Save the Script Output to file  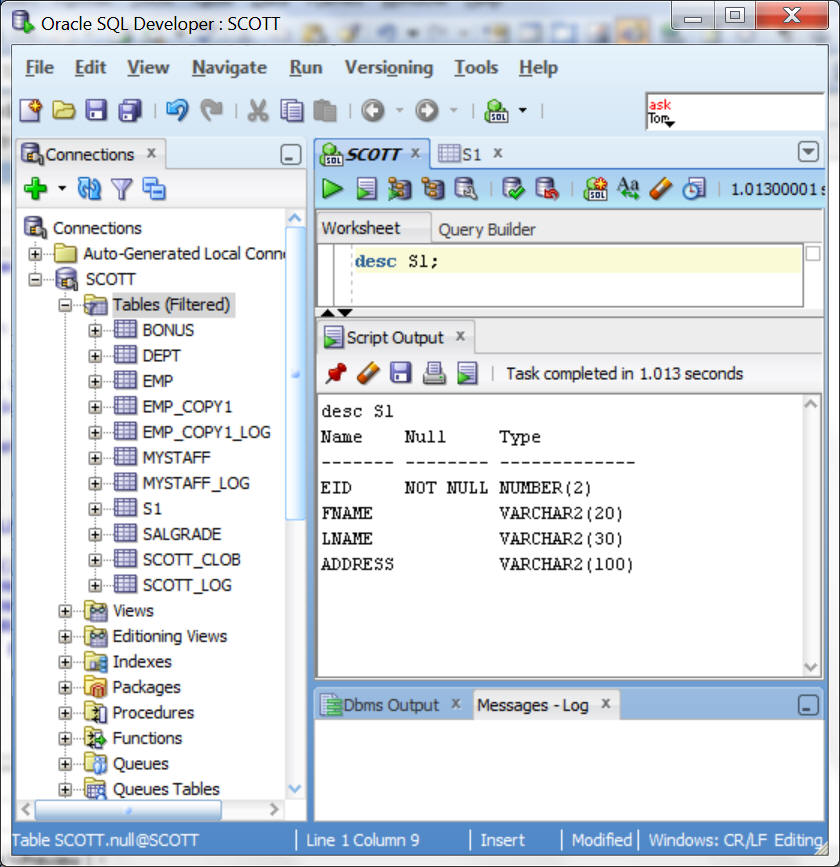[x=401, y=373]
